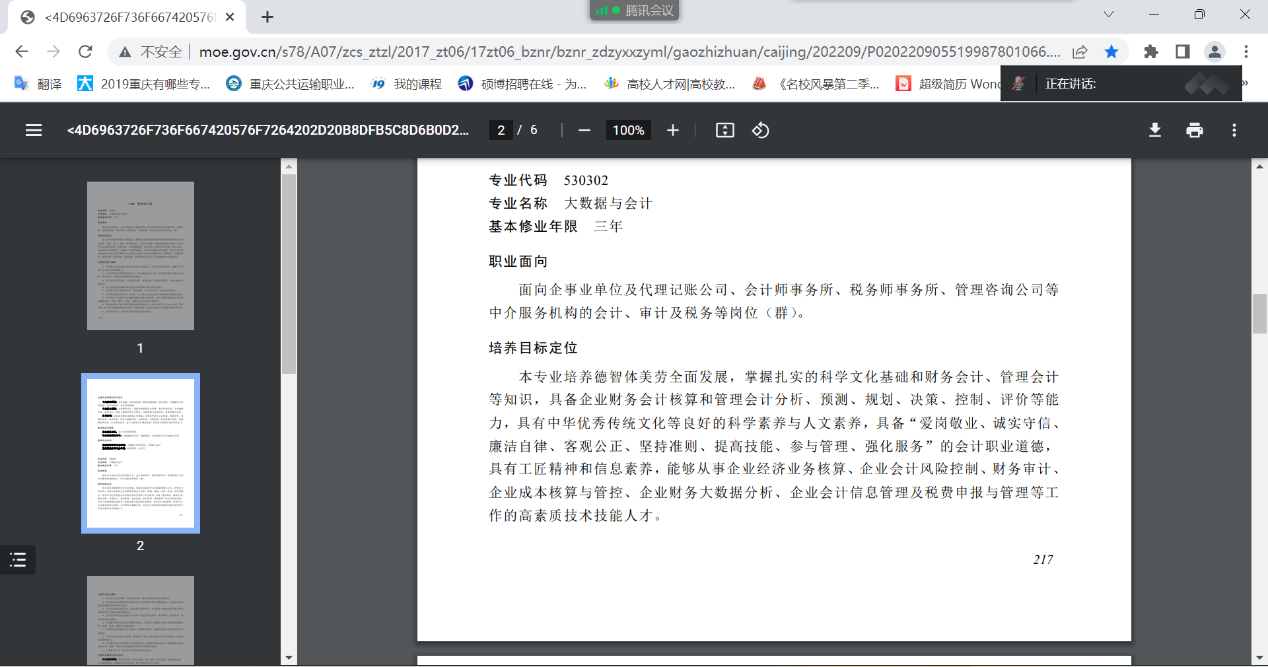Image resolution: width=1268 pixels, height=667 pixels.
Task: Bookmark this page with star icon
Action: click(x=1111, y=52)
